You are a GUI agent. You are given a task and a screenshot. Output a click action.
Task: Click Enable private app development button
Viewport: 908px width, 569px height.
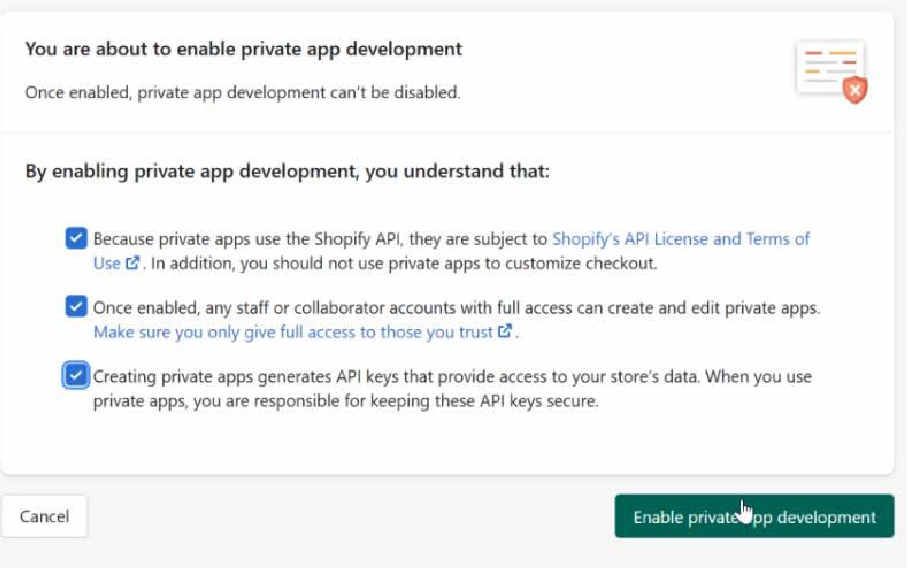pyautogui.click(x=754, y=516)
